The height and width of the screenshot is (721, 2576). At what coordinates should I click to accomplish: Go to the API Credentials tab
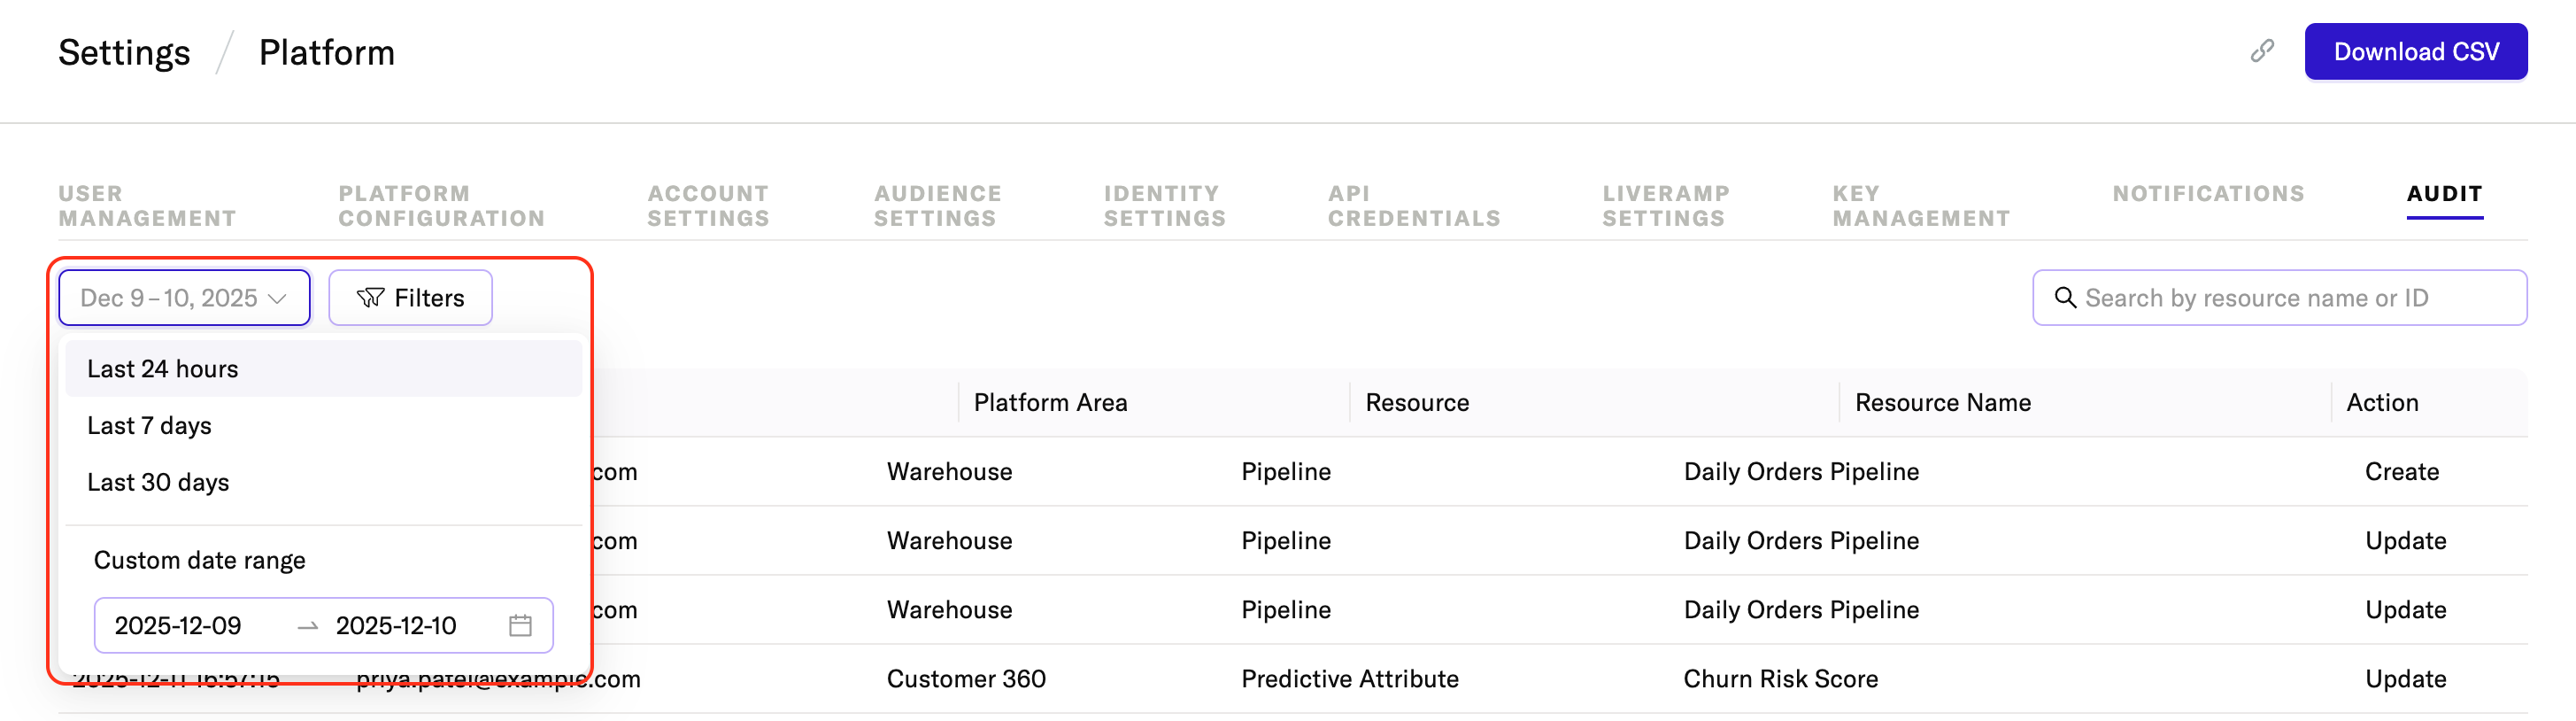tap(1413, 206)
